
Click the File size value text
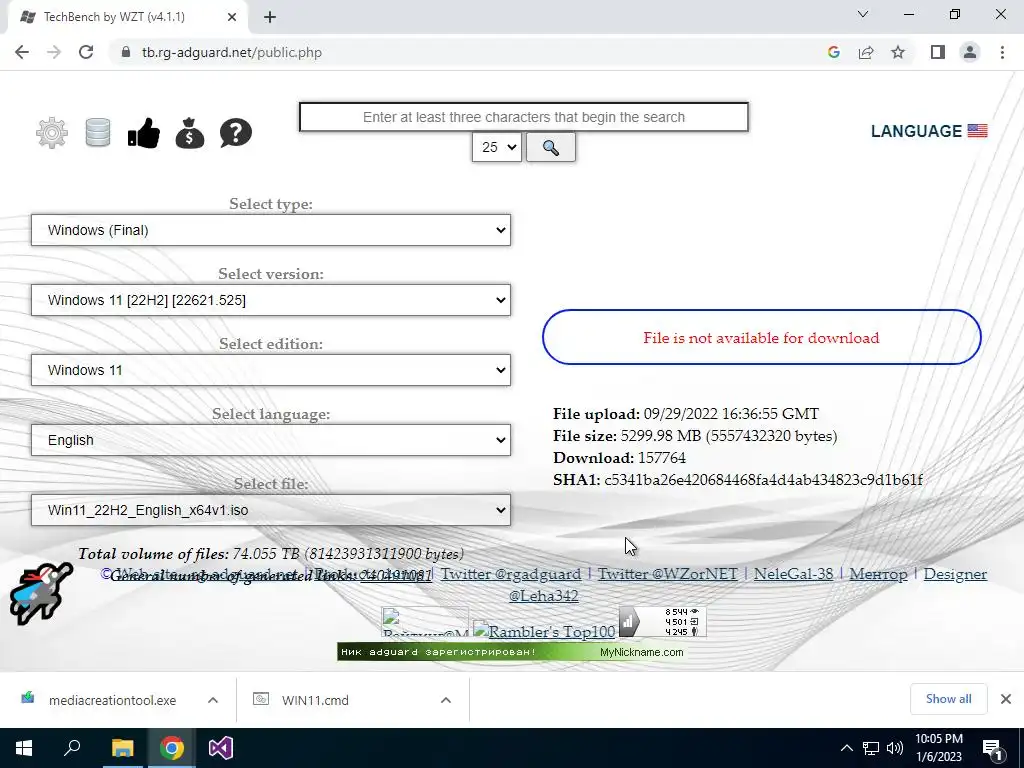coord(729,436)
